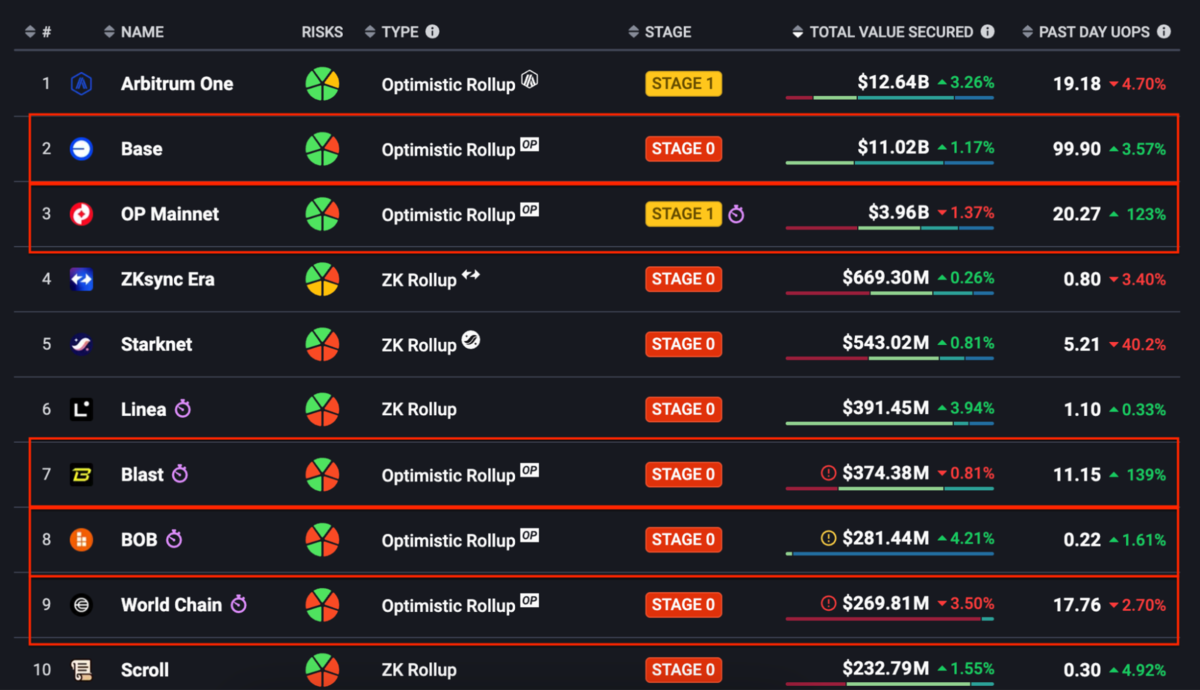Open the risk pie chart for World Chain
Viewport: 1200px width, 690px height.
[x=322, y=605]
